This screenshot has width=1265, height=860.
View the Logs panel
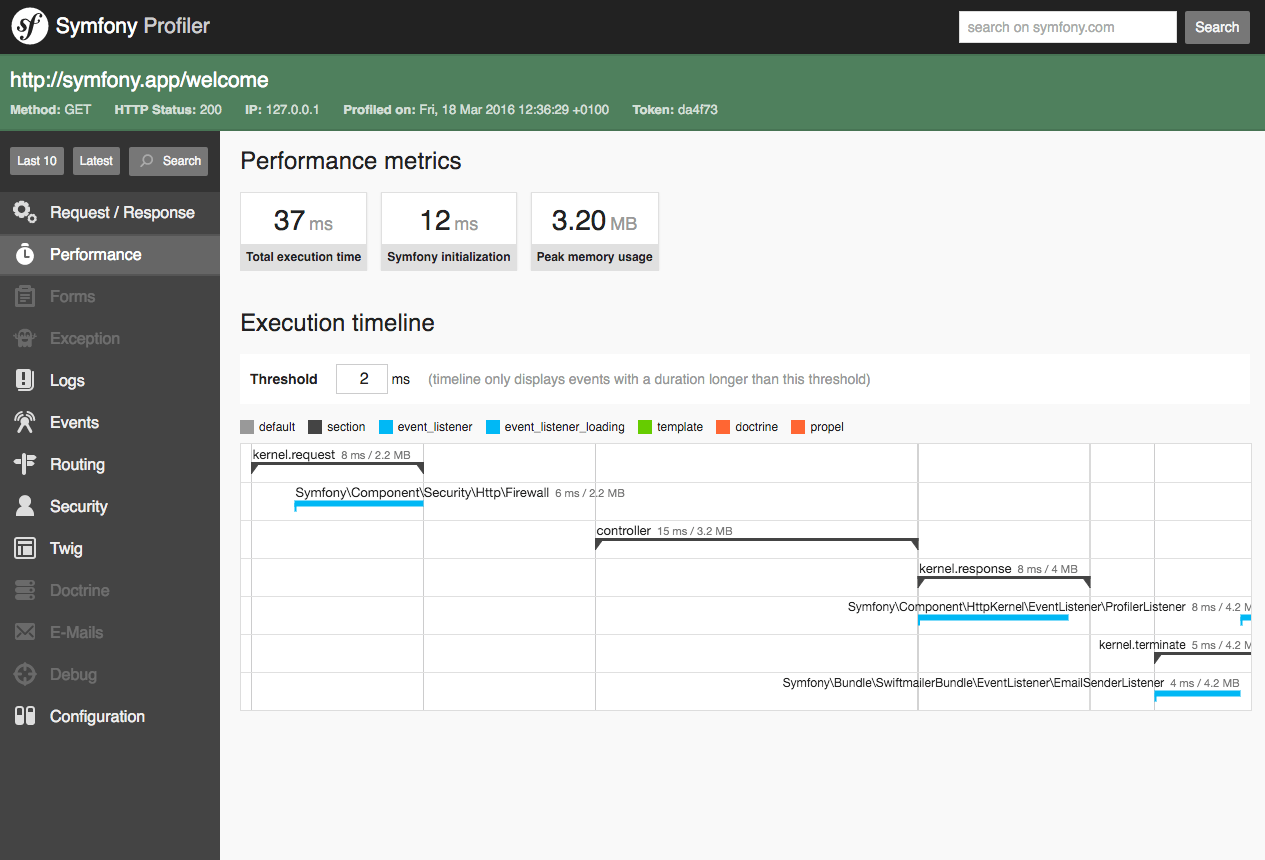(x=70, y=380)
